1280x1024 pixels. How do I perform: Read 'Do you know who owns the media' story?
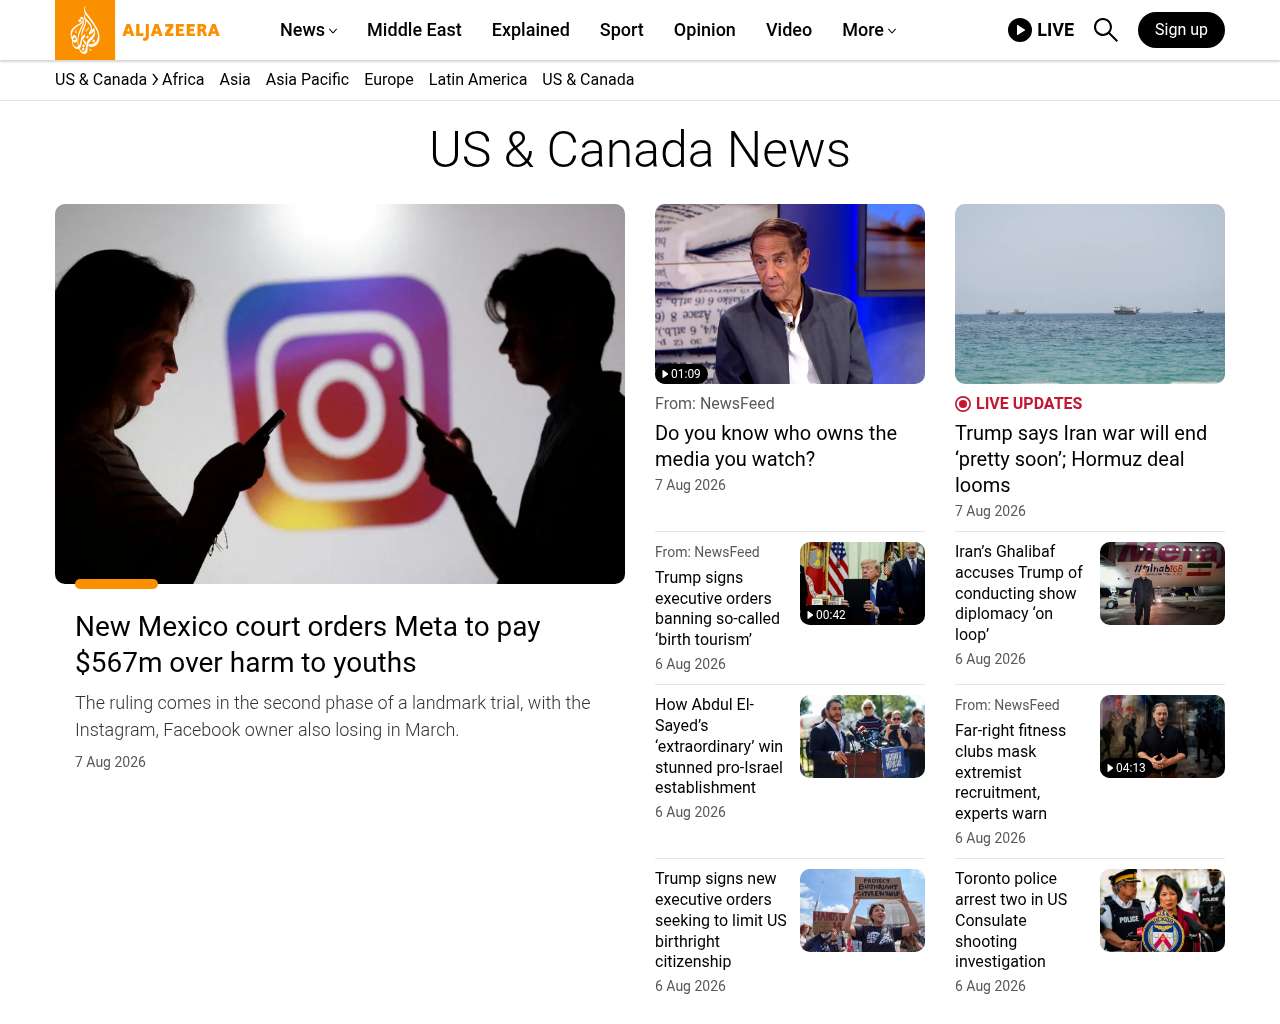(776, 446)
